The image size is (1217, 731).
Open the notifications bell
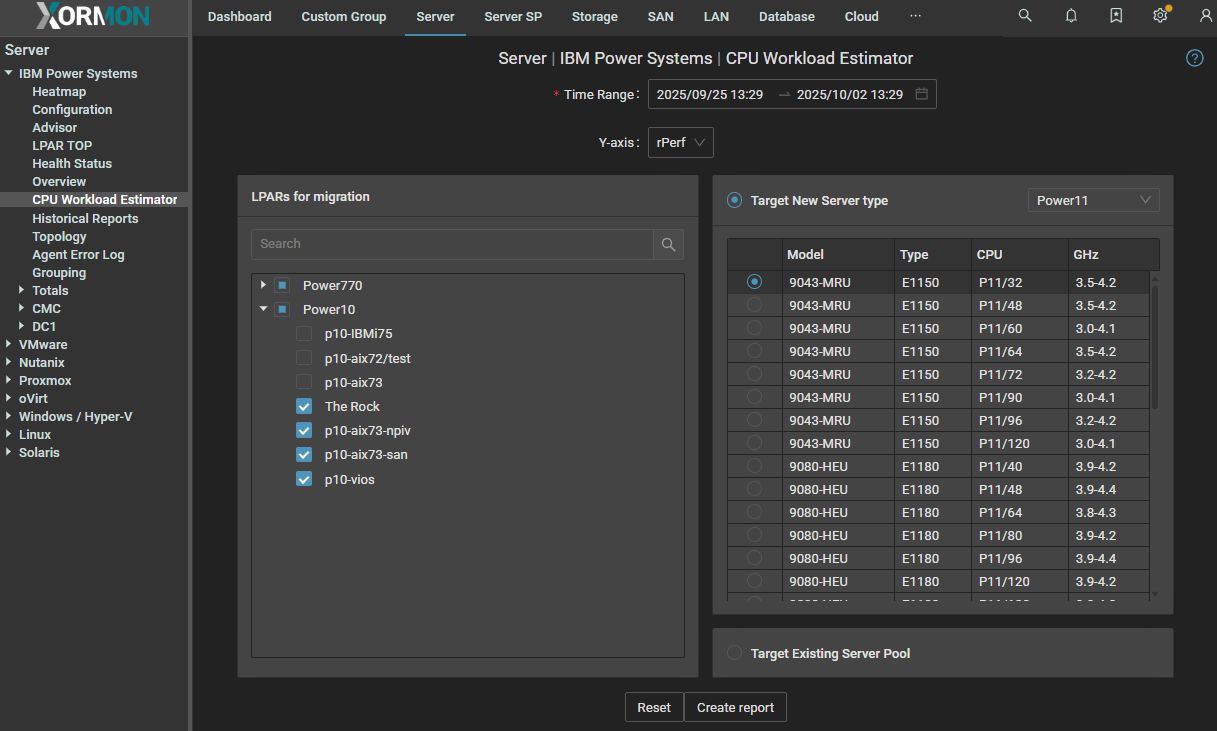(1071, 16)
